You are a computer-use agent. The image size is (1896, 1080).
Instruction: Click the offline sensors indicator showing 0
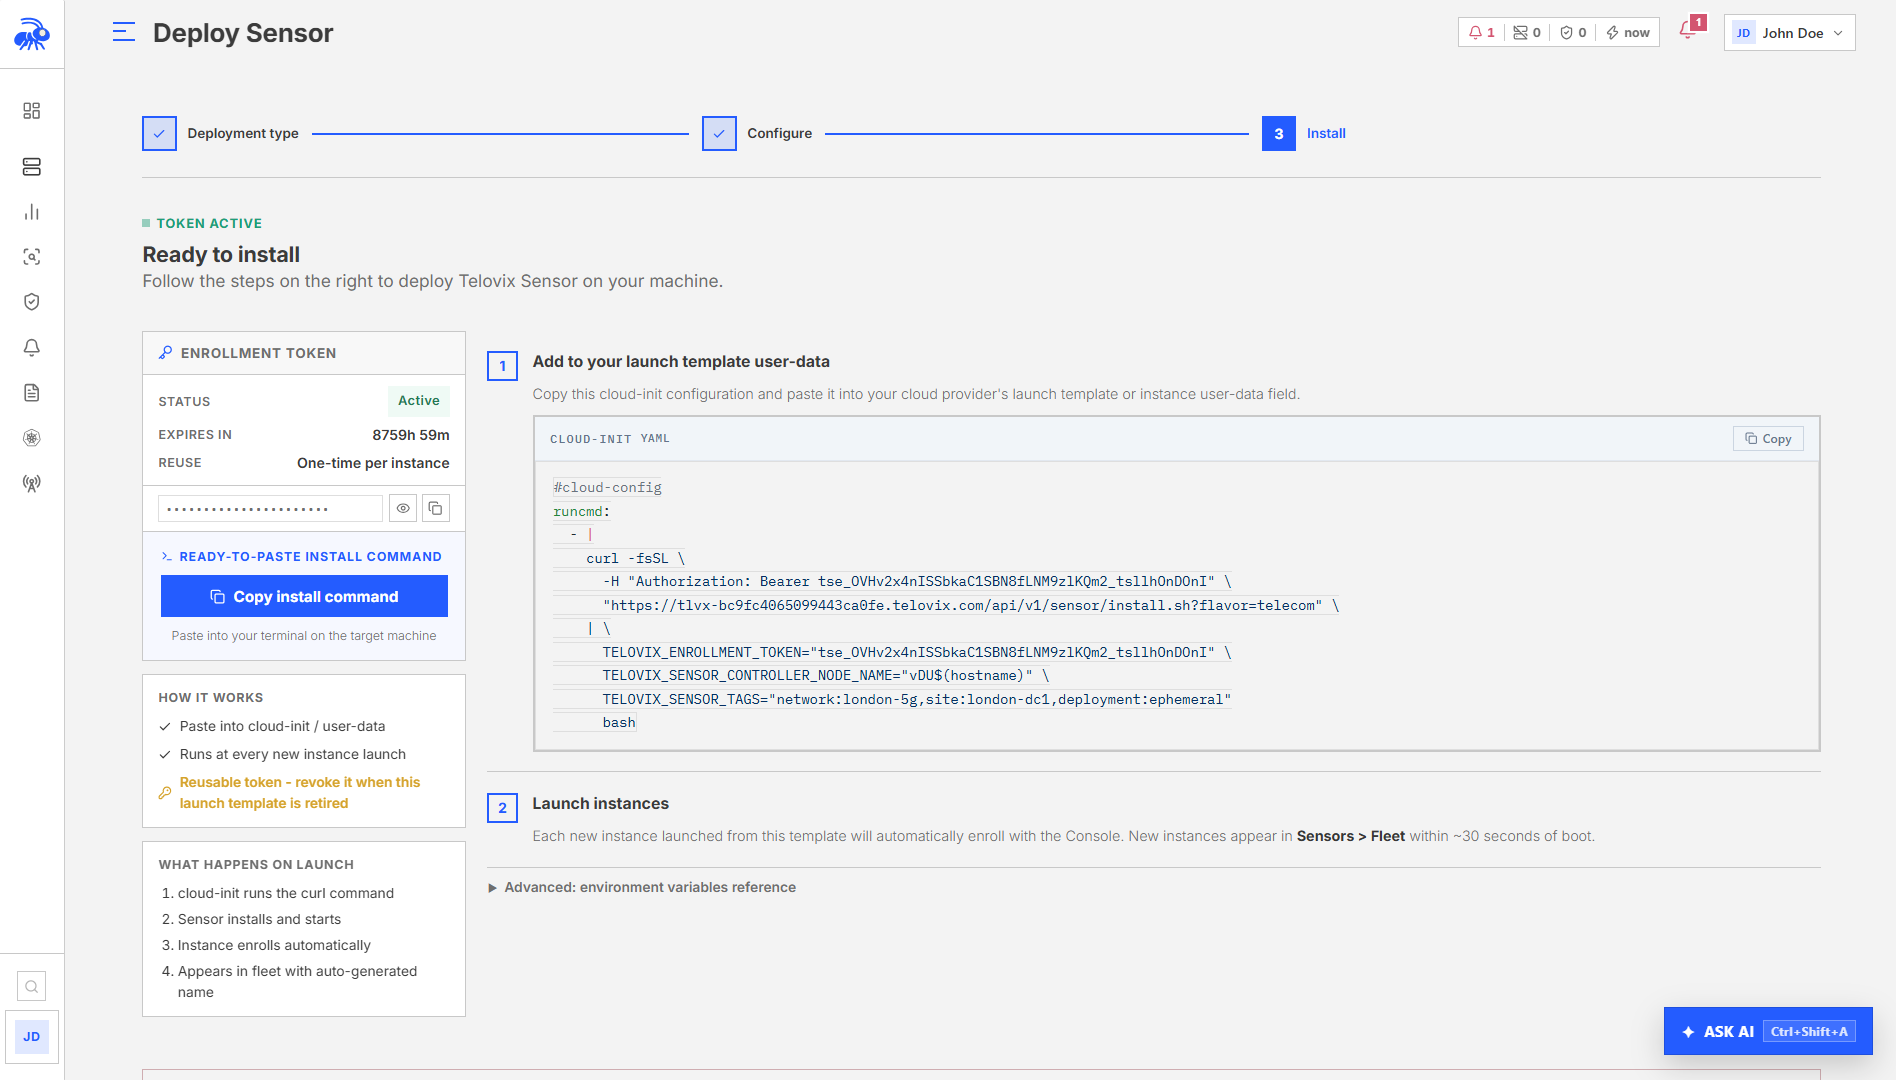click(x=1527, y=33)
